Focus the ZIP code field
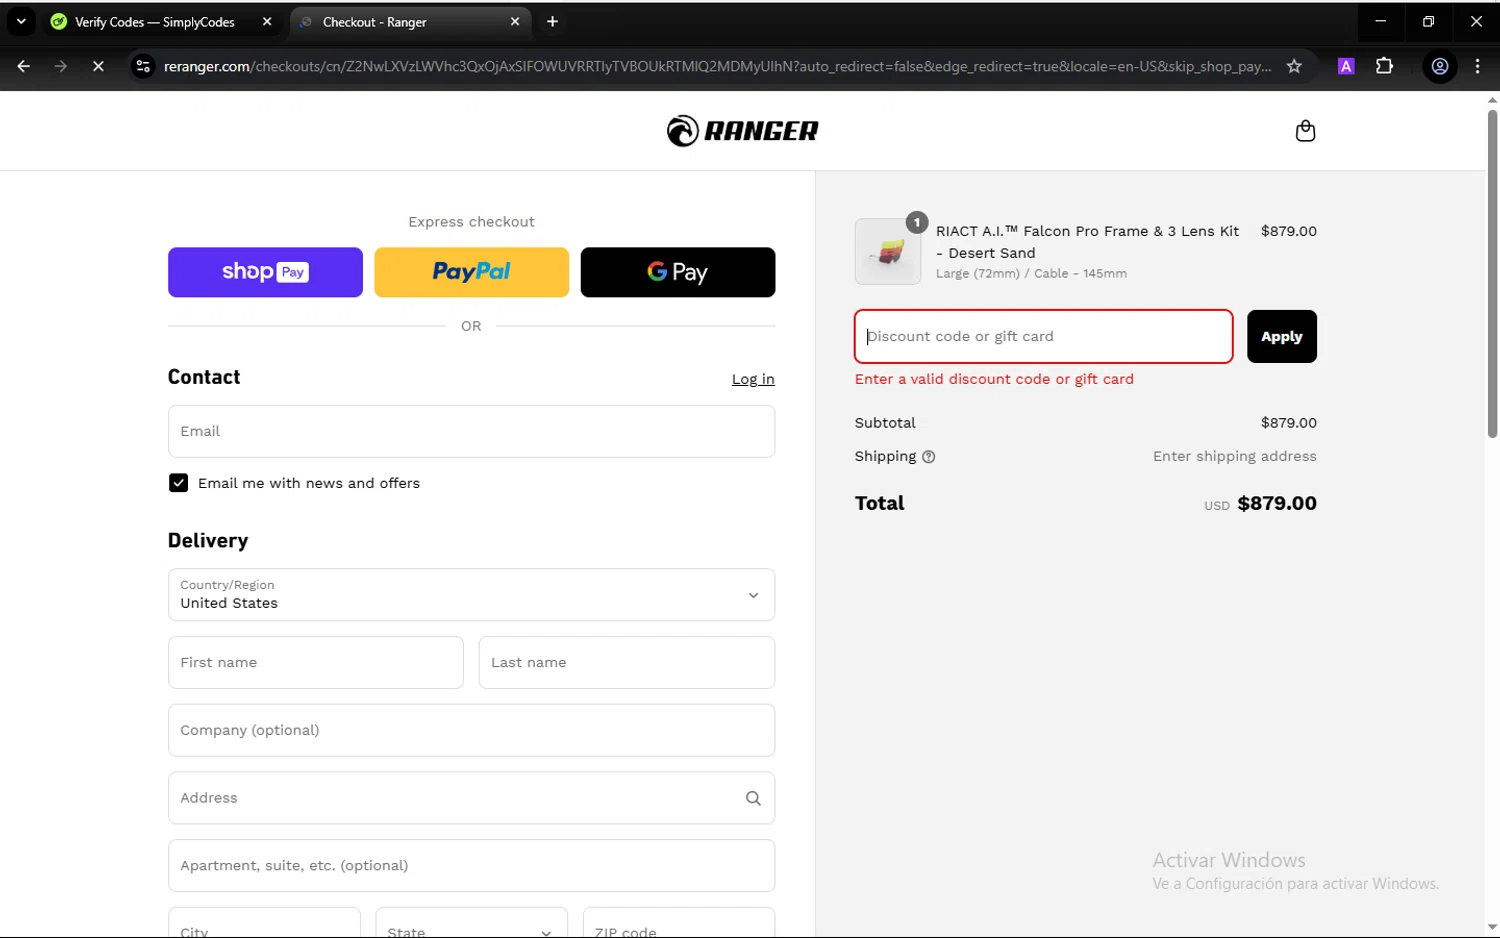1500x938 pixels. click(x=679, y=923)
